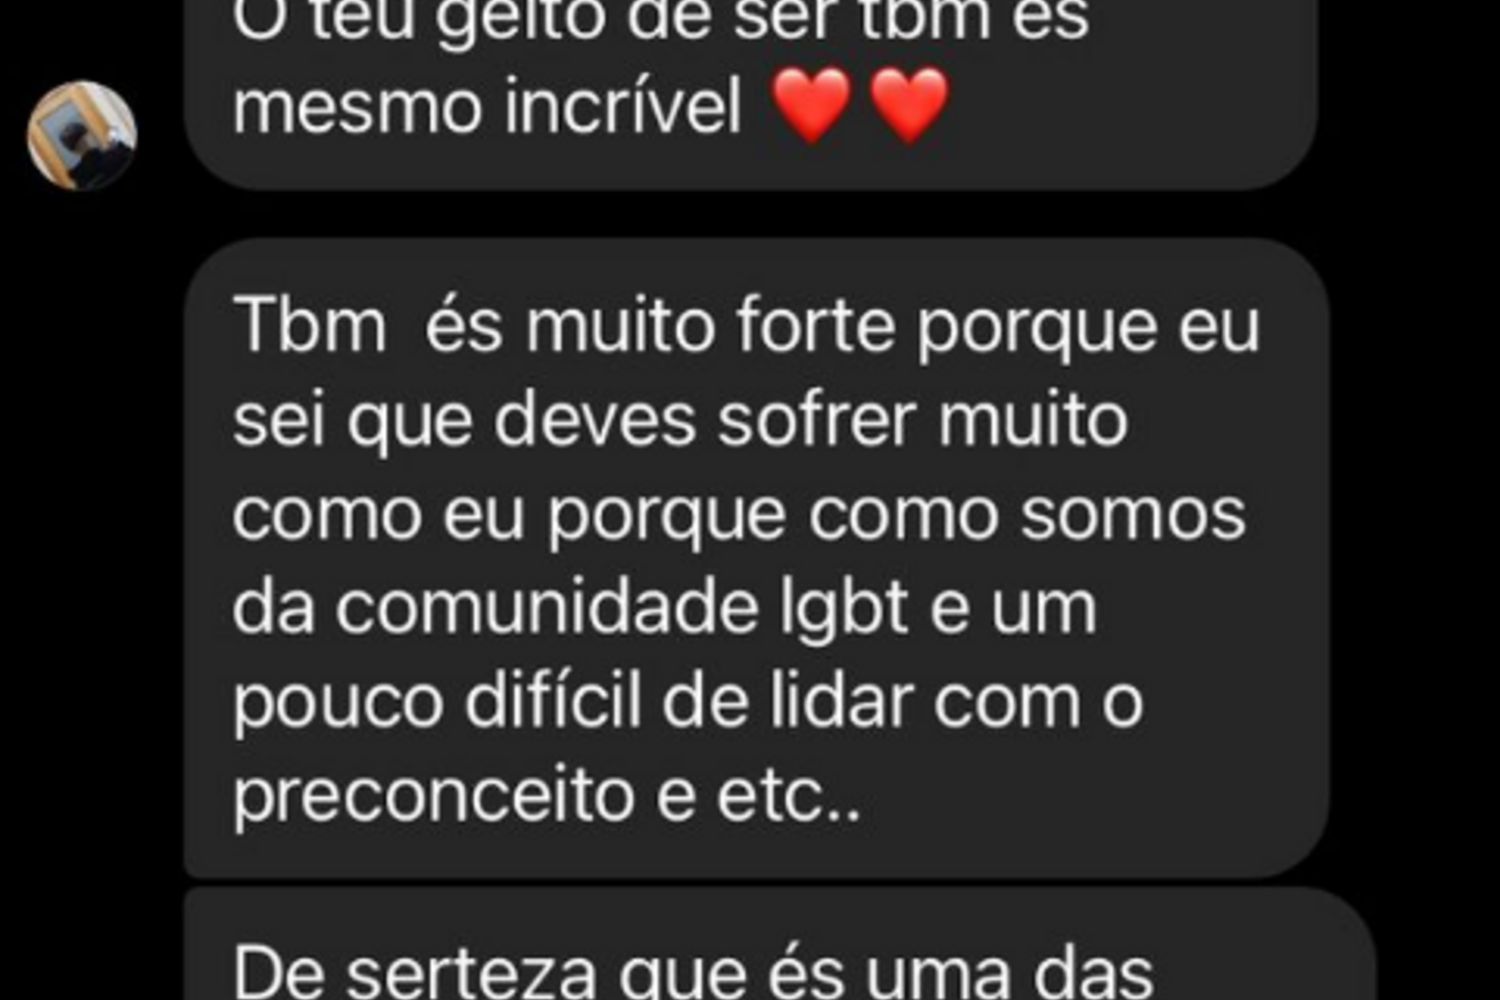
Task: Click the word 'forte' in the message
Action: point(815,326)
